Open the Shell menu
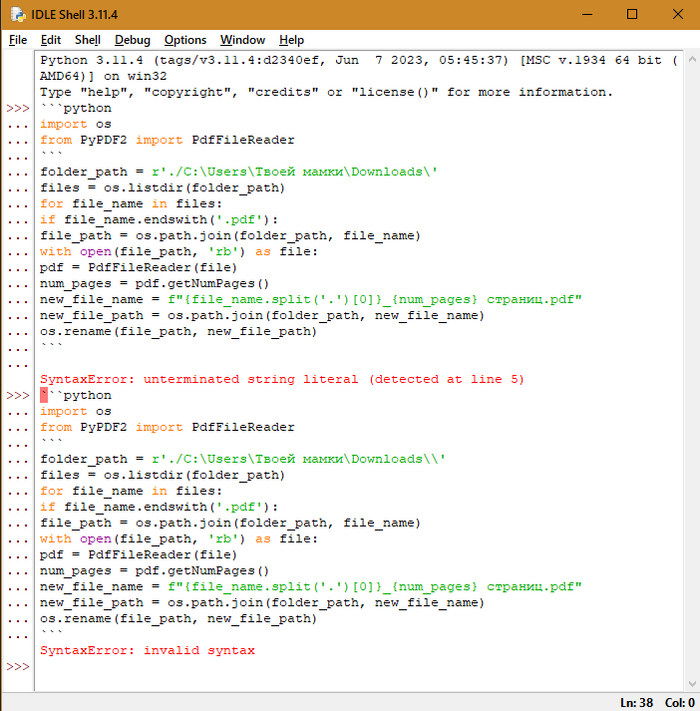This screenshot has width=700, height=711. click(88, 40)
